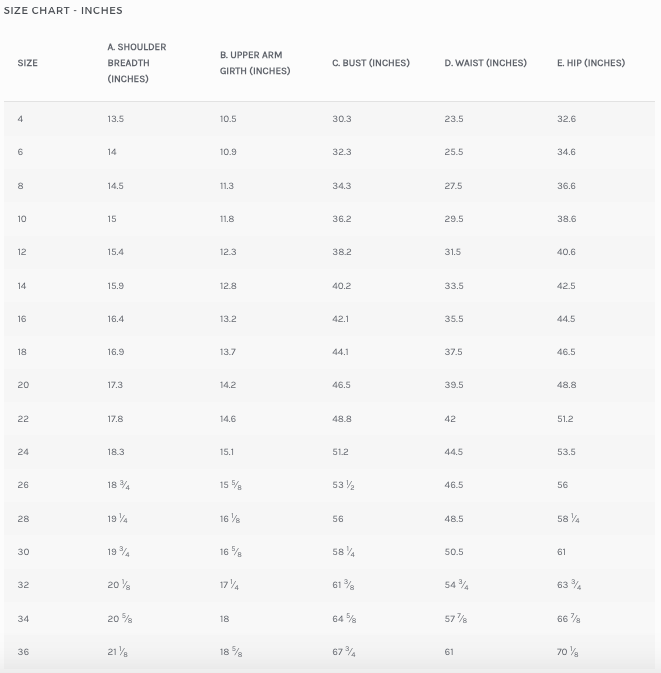This screenshot has width=661, height=673.
Task: Click bust value 53 ½ for size 26
Action: 343,485
